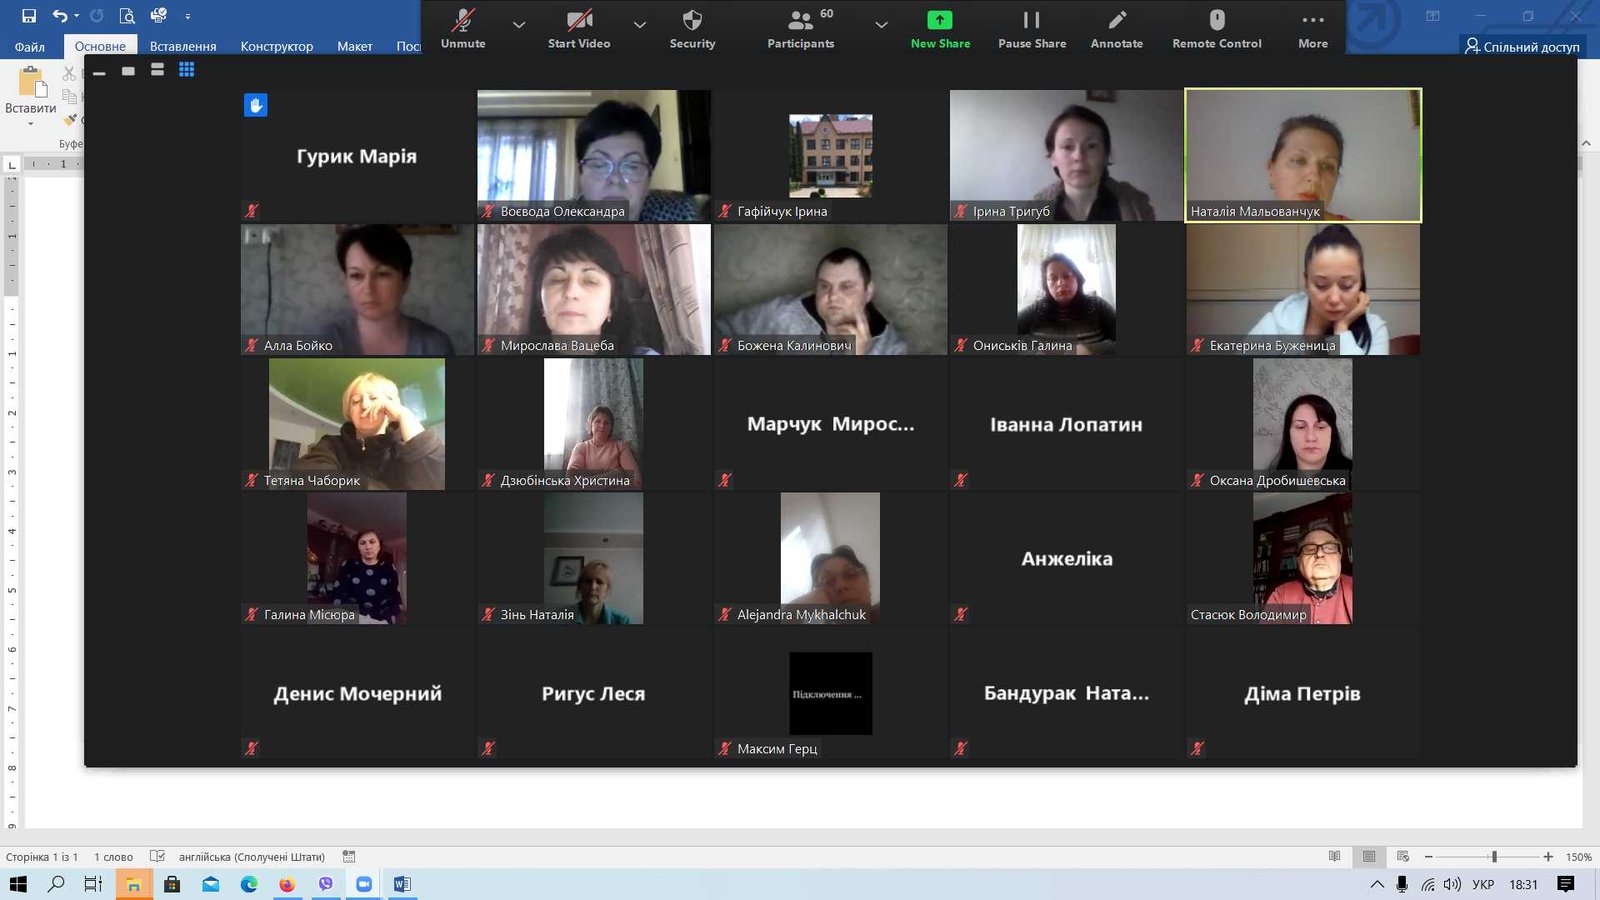Image resolution: width=1600 pixels, height=900 pixels.
Task: Click the green New Share button
Action: coord(940,28)
